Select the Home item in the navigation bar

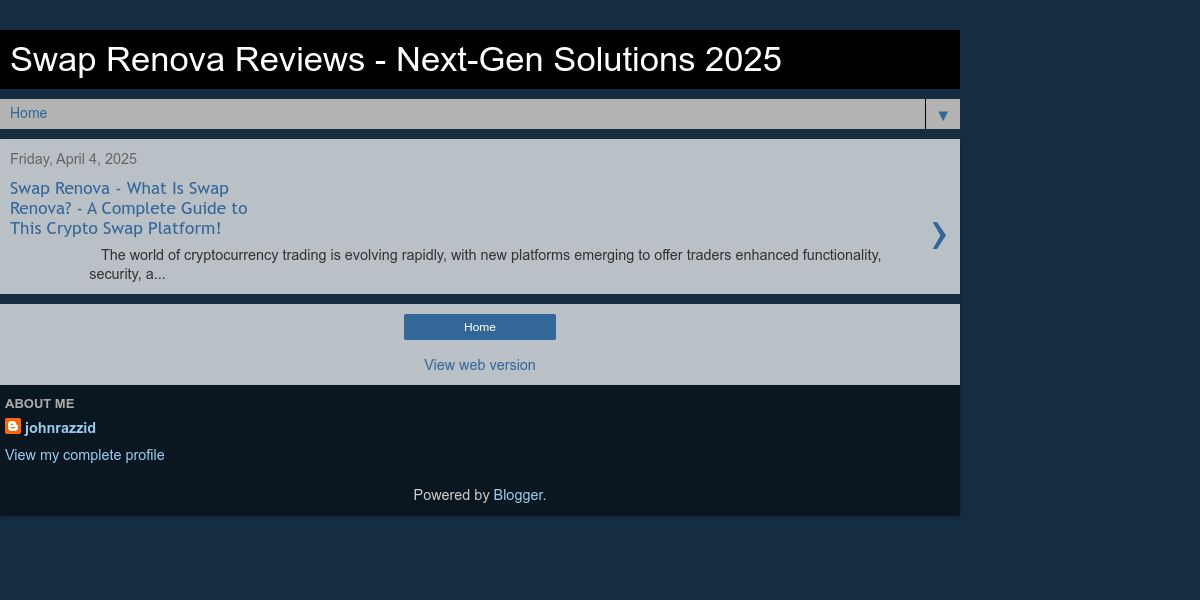[x=29, y=113]
